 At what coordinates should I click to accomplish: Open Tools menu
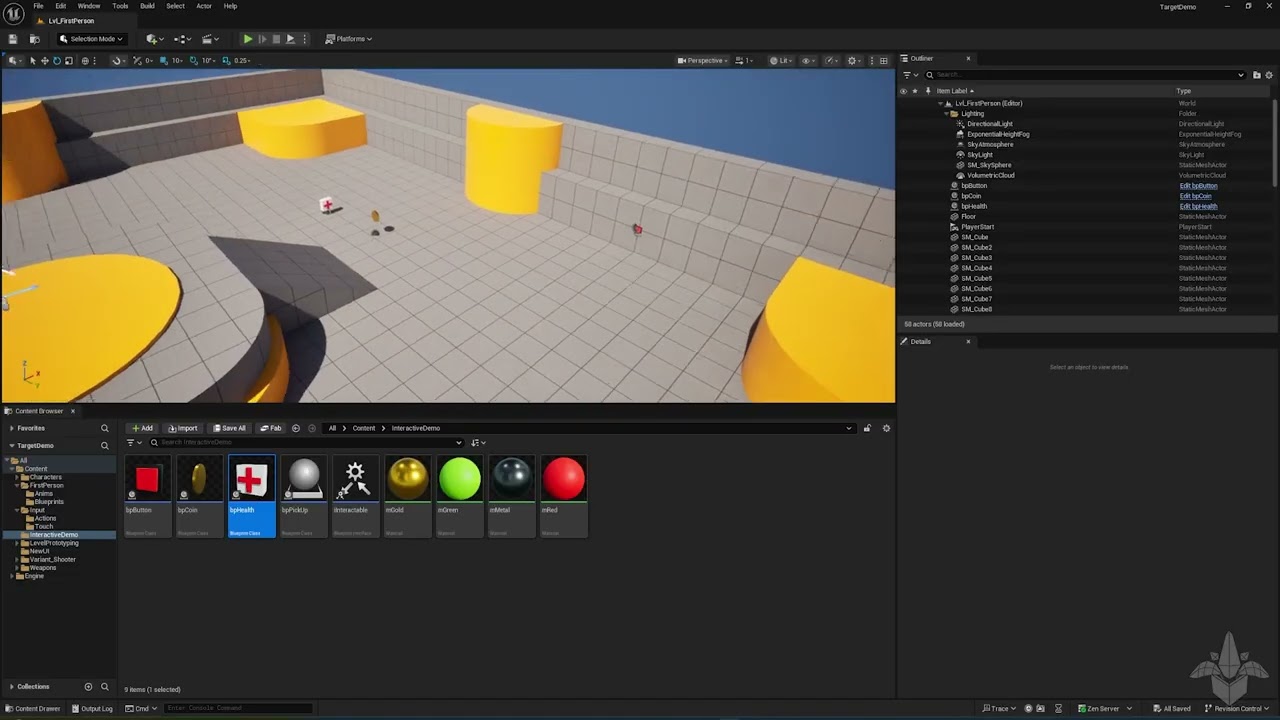pyautogui.click(x=120, y=6)
